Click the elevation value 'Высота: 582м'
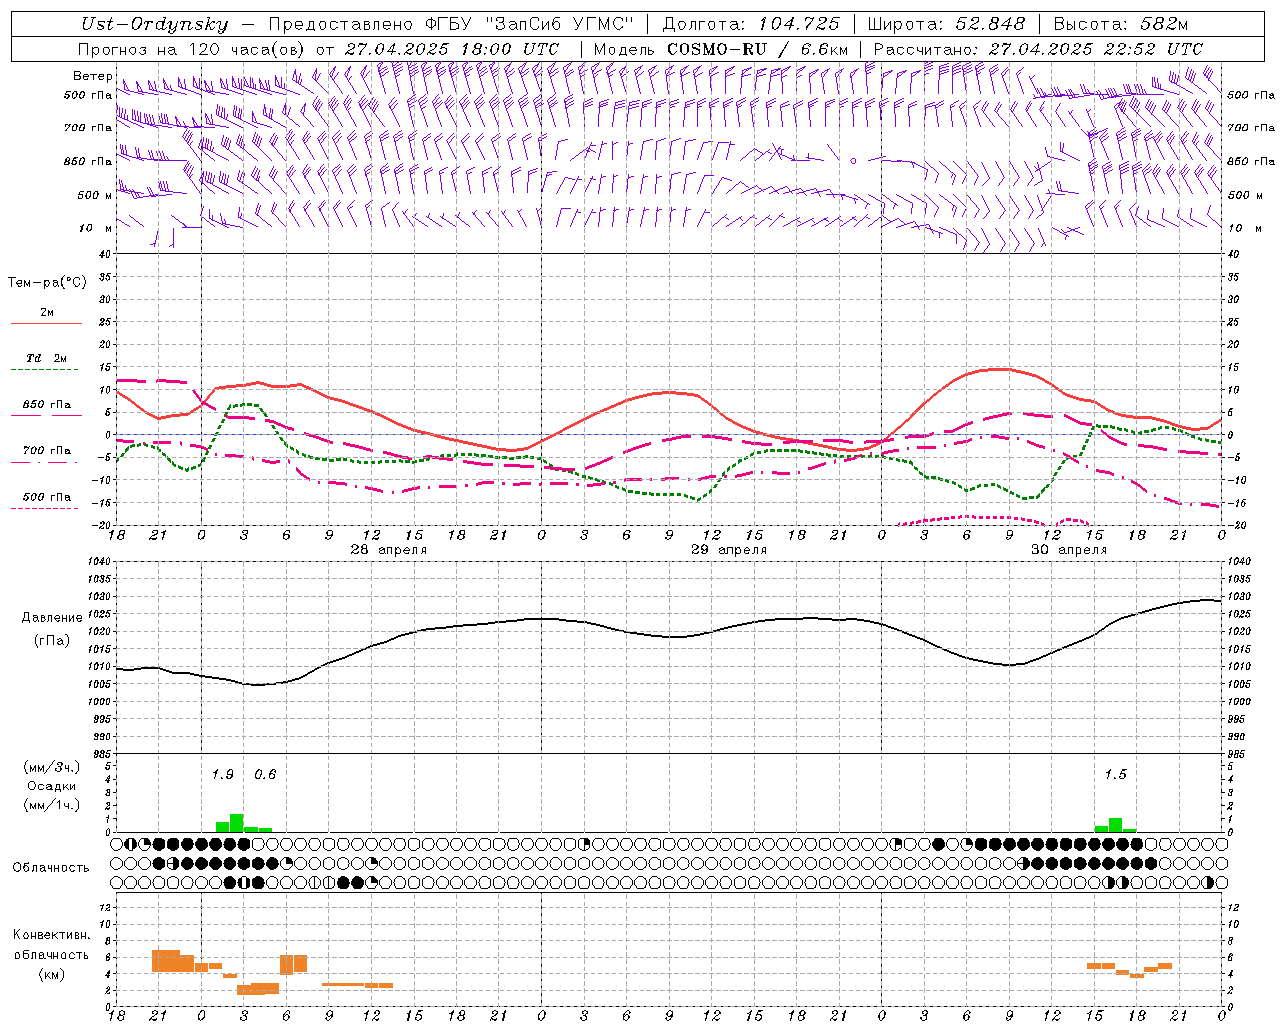Screen dimensions: 1280x1024 pyautogui.click(x=1120, y=25)
